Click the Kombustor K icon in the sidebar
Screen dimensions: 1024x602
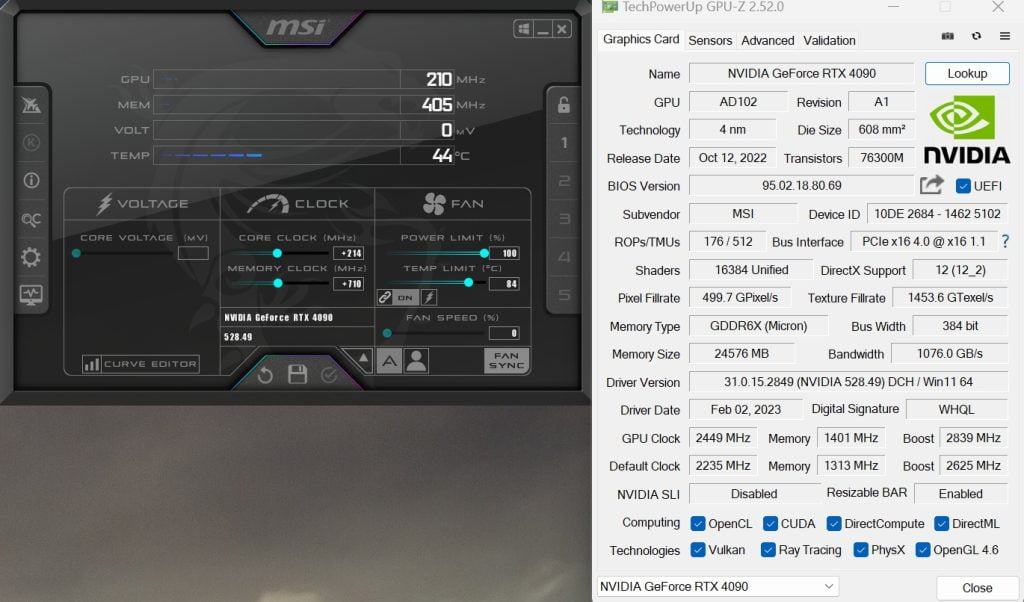click(x=31, y=142)
